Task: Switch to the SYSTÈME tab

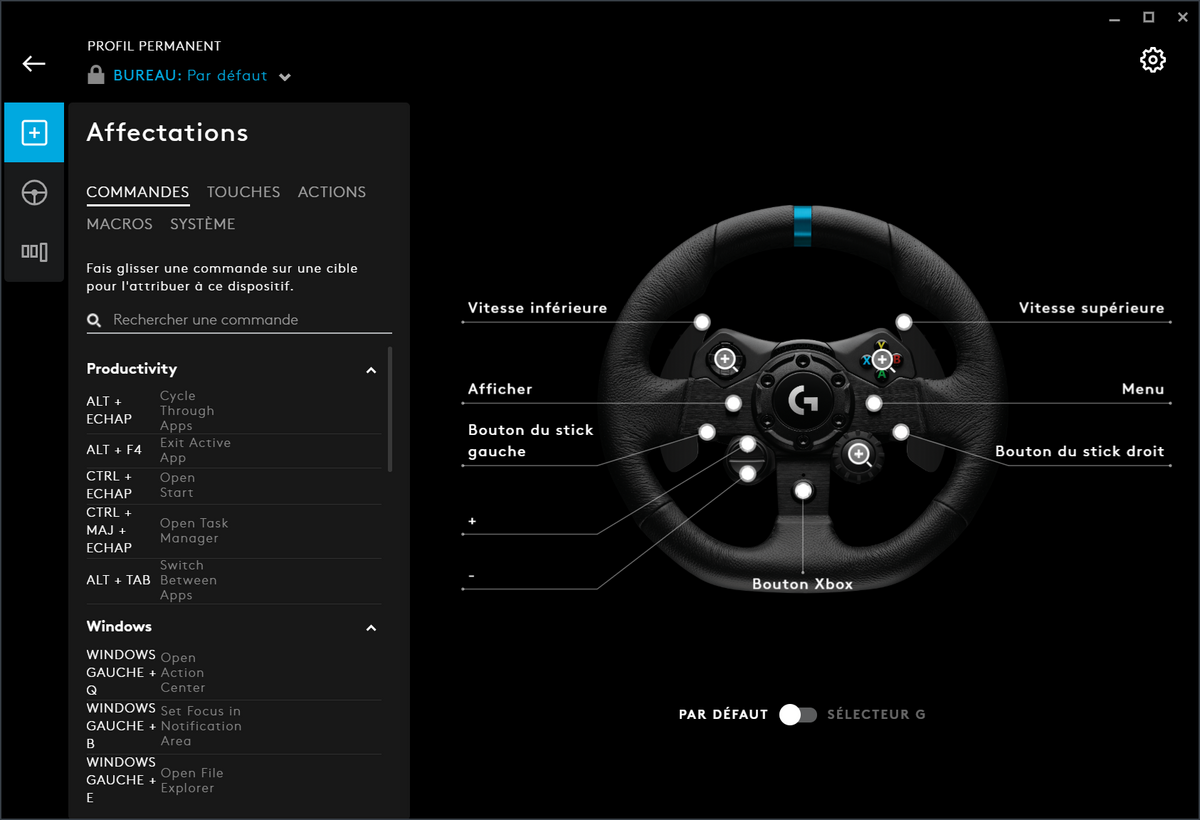Action: coord(203,224)
